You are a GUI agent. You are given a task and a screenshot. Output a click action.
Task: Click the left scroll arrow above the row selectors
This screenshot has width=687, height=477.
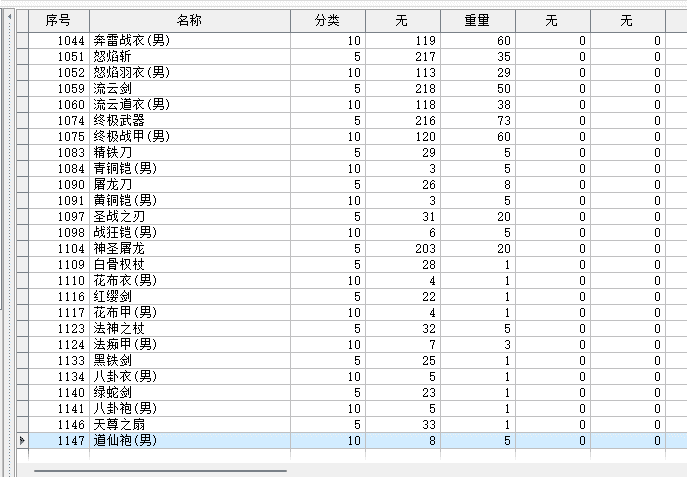click(9, 17)
